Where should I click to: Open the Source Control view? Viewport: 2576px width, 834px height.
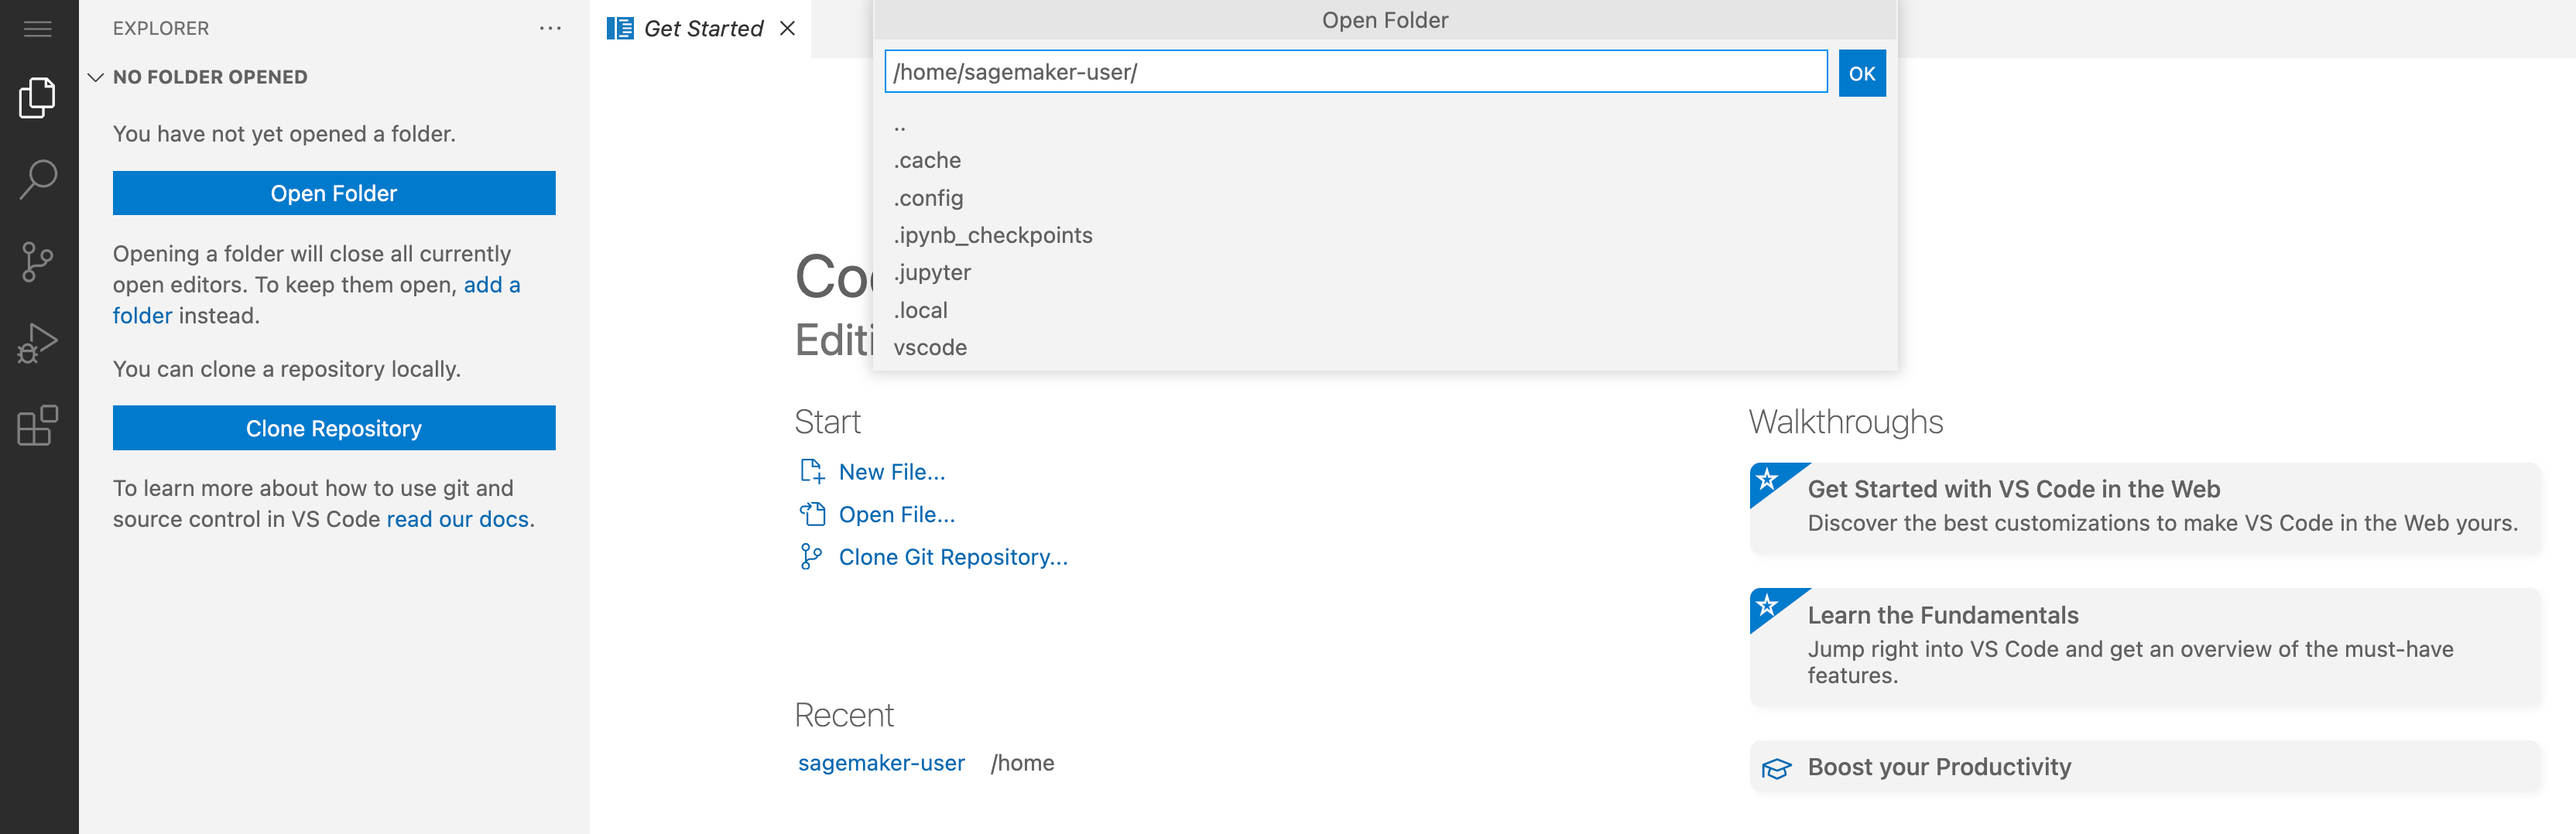click(38, 262)
